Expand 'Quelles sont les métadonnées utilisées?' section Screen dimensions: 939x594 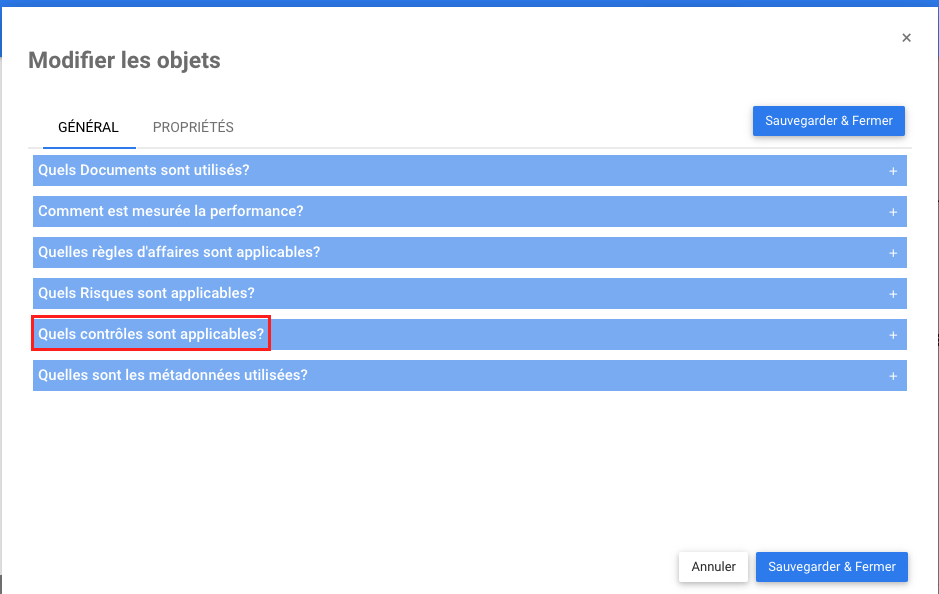click(x=173, y=375)
